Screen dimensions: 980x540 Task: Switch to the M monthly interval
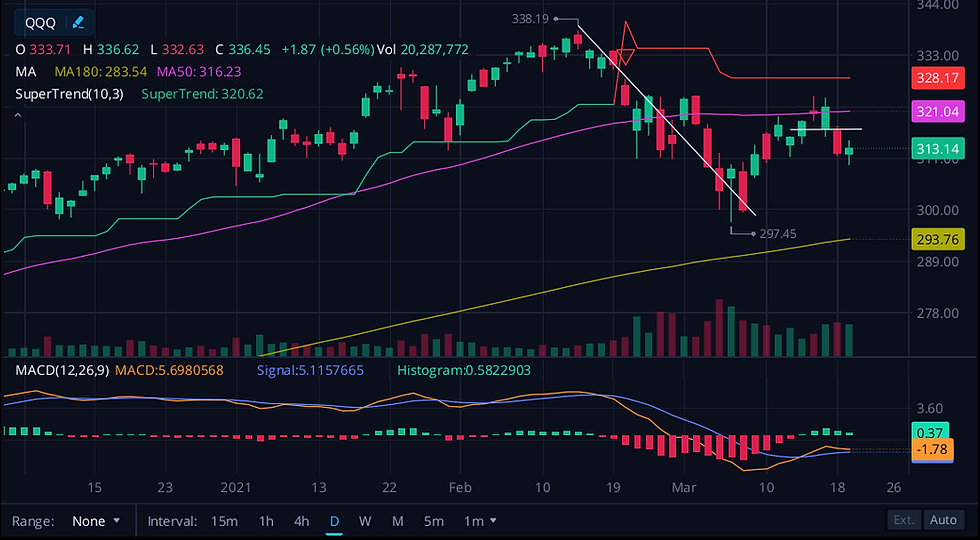tap(398, 521)
